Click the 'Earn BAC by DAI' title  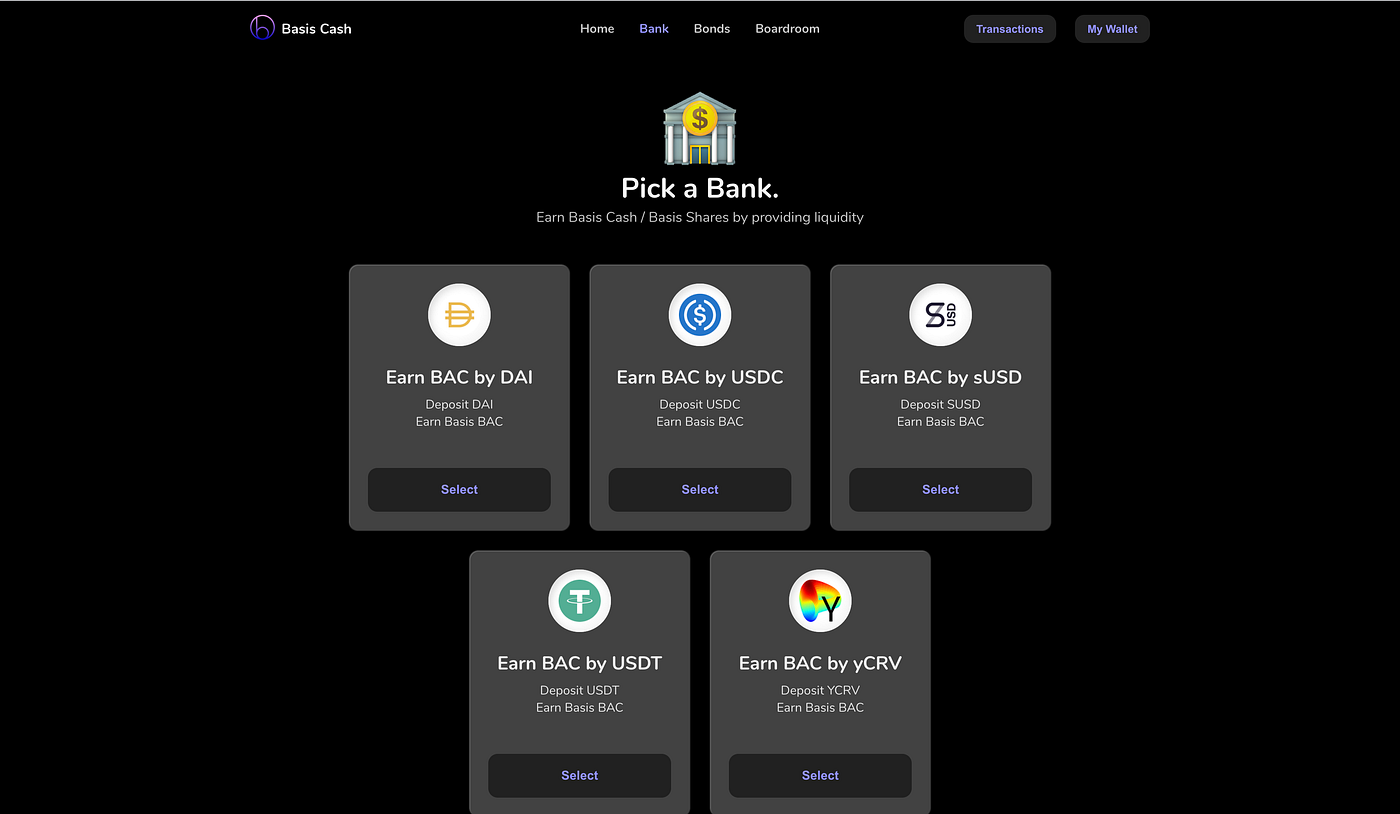click(x=459, y=377)
